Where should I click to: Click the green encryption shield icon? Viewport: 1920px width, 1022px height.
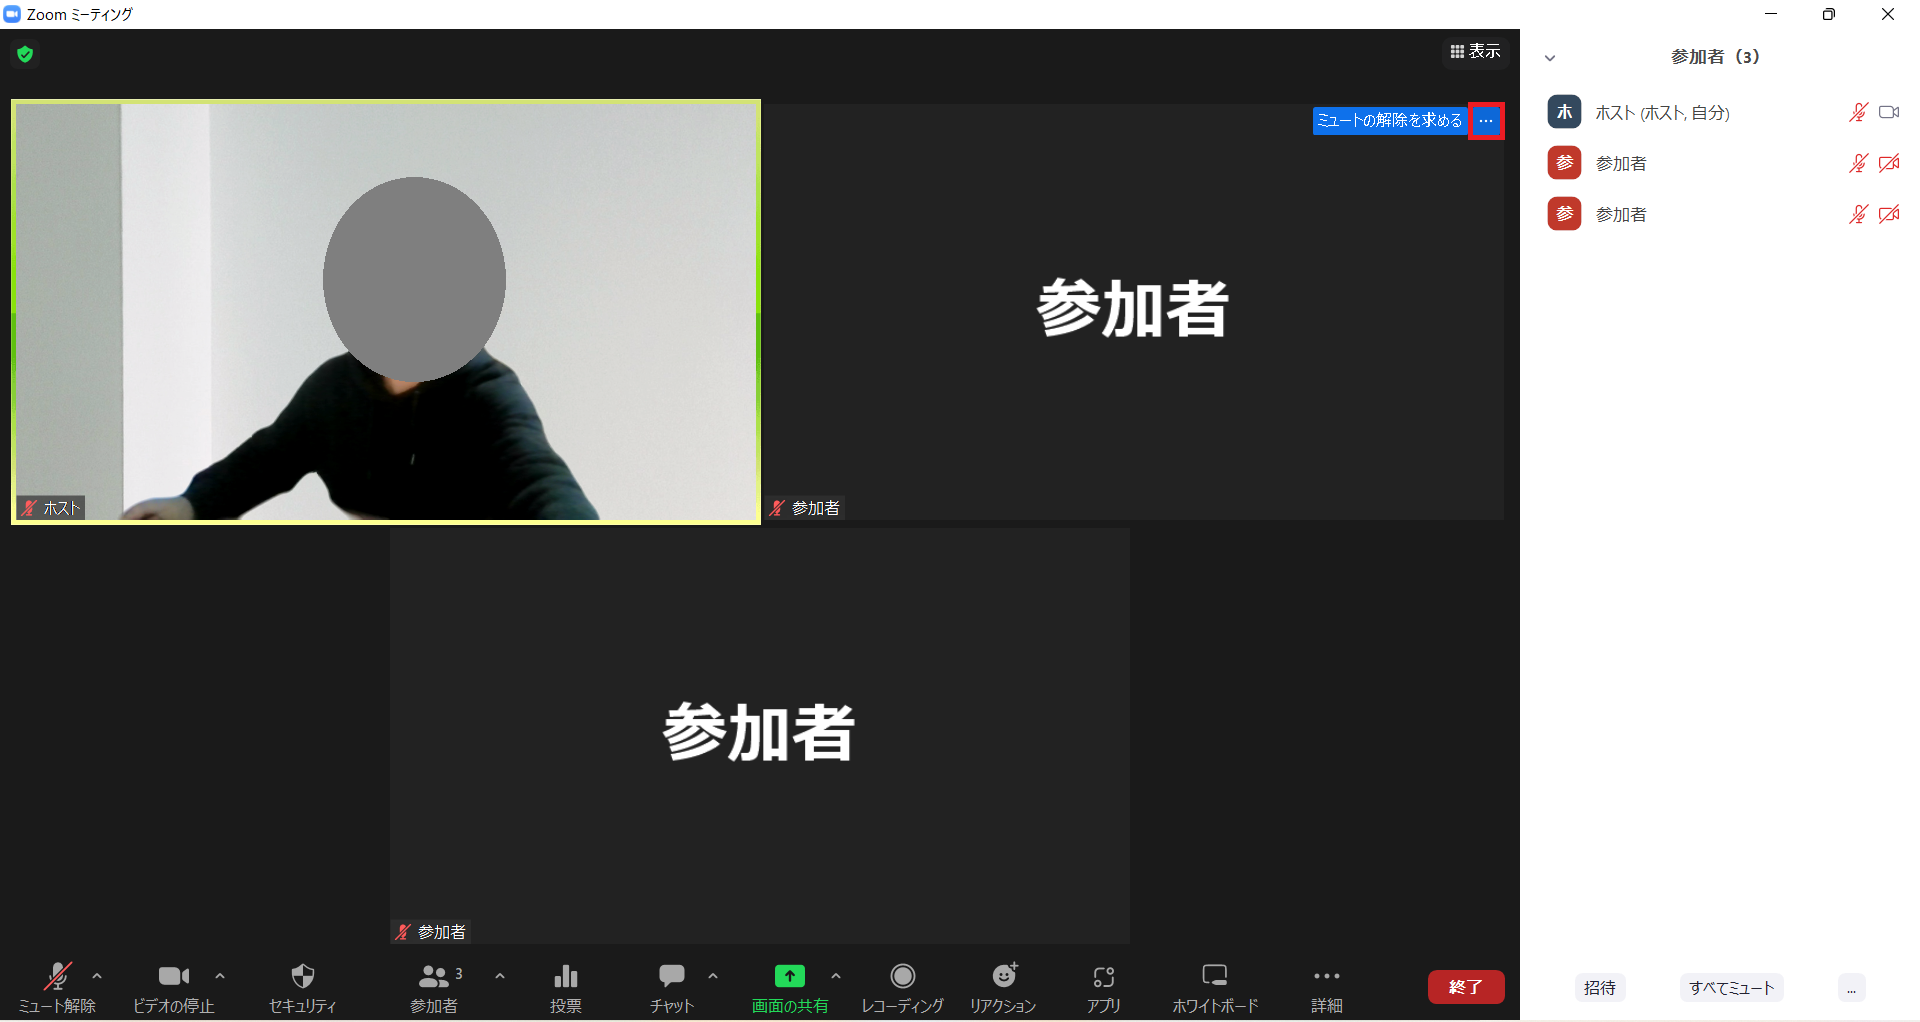[25, 54]
